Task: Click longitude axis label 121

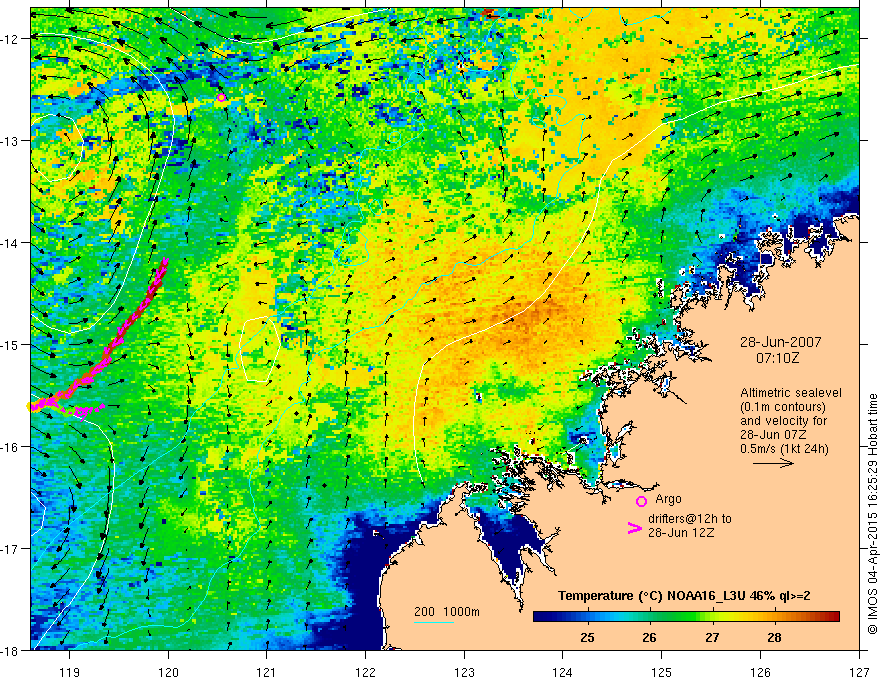Action: [x=267, y=672]
